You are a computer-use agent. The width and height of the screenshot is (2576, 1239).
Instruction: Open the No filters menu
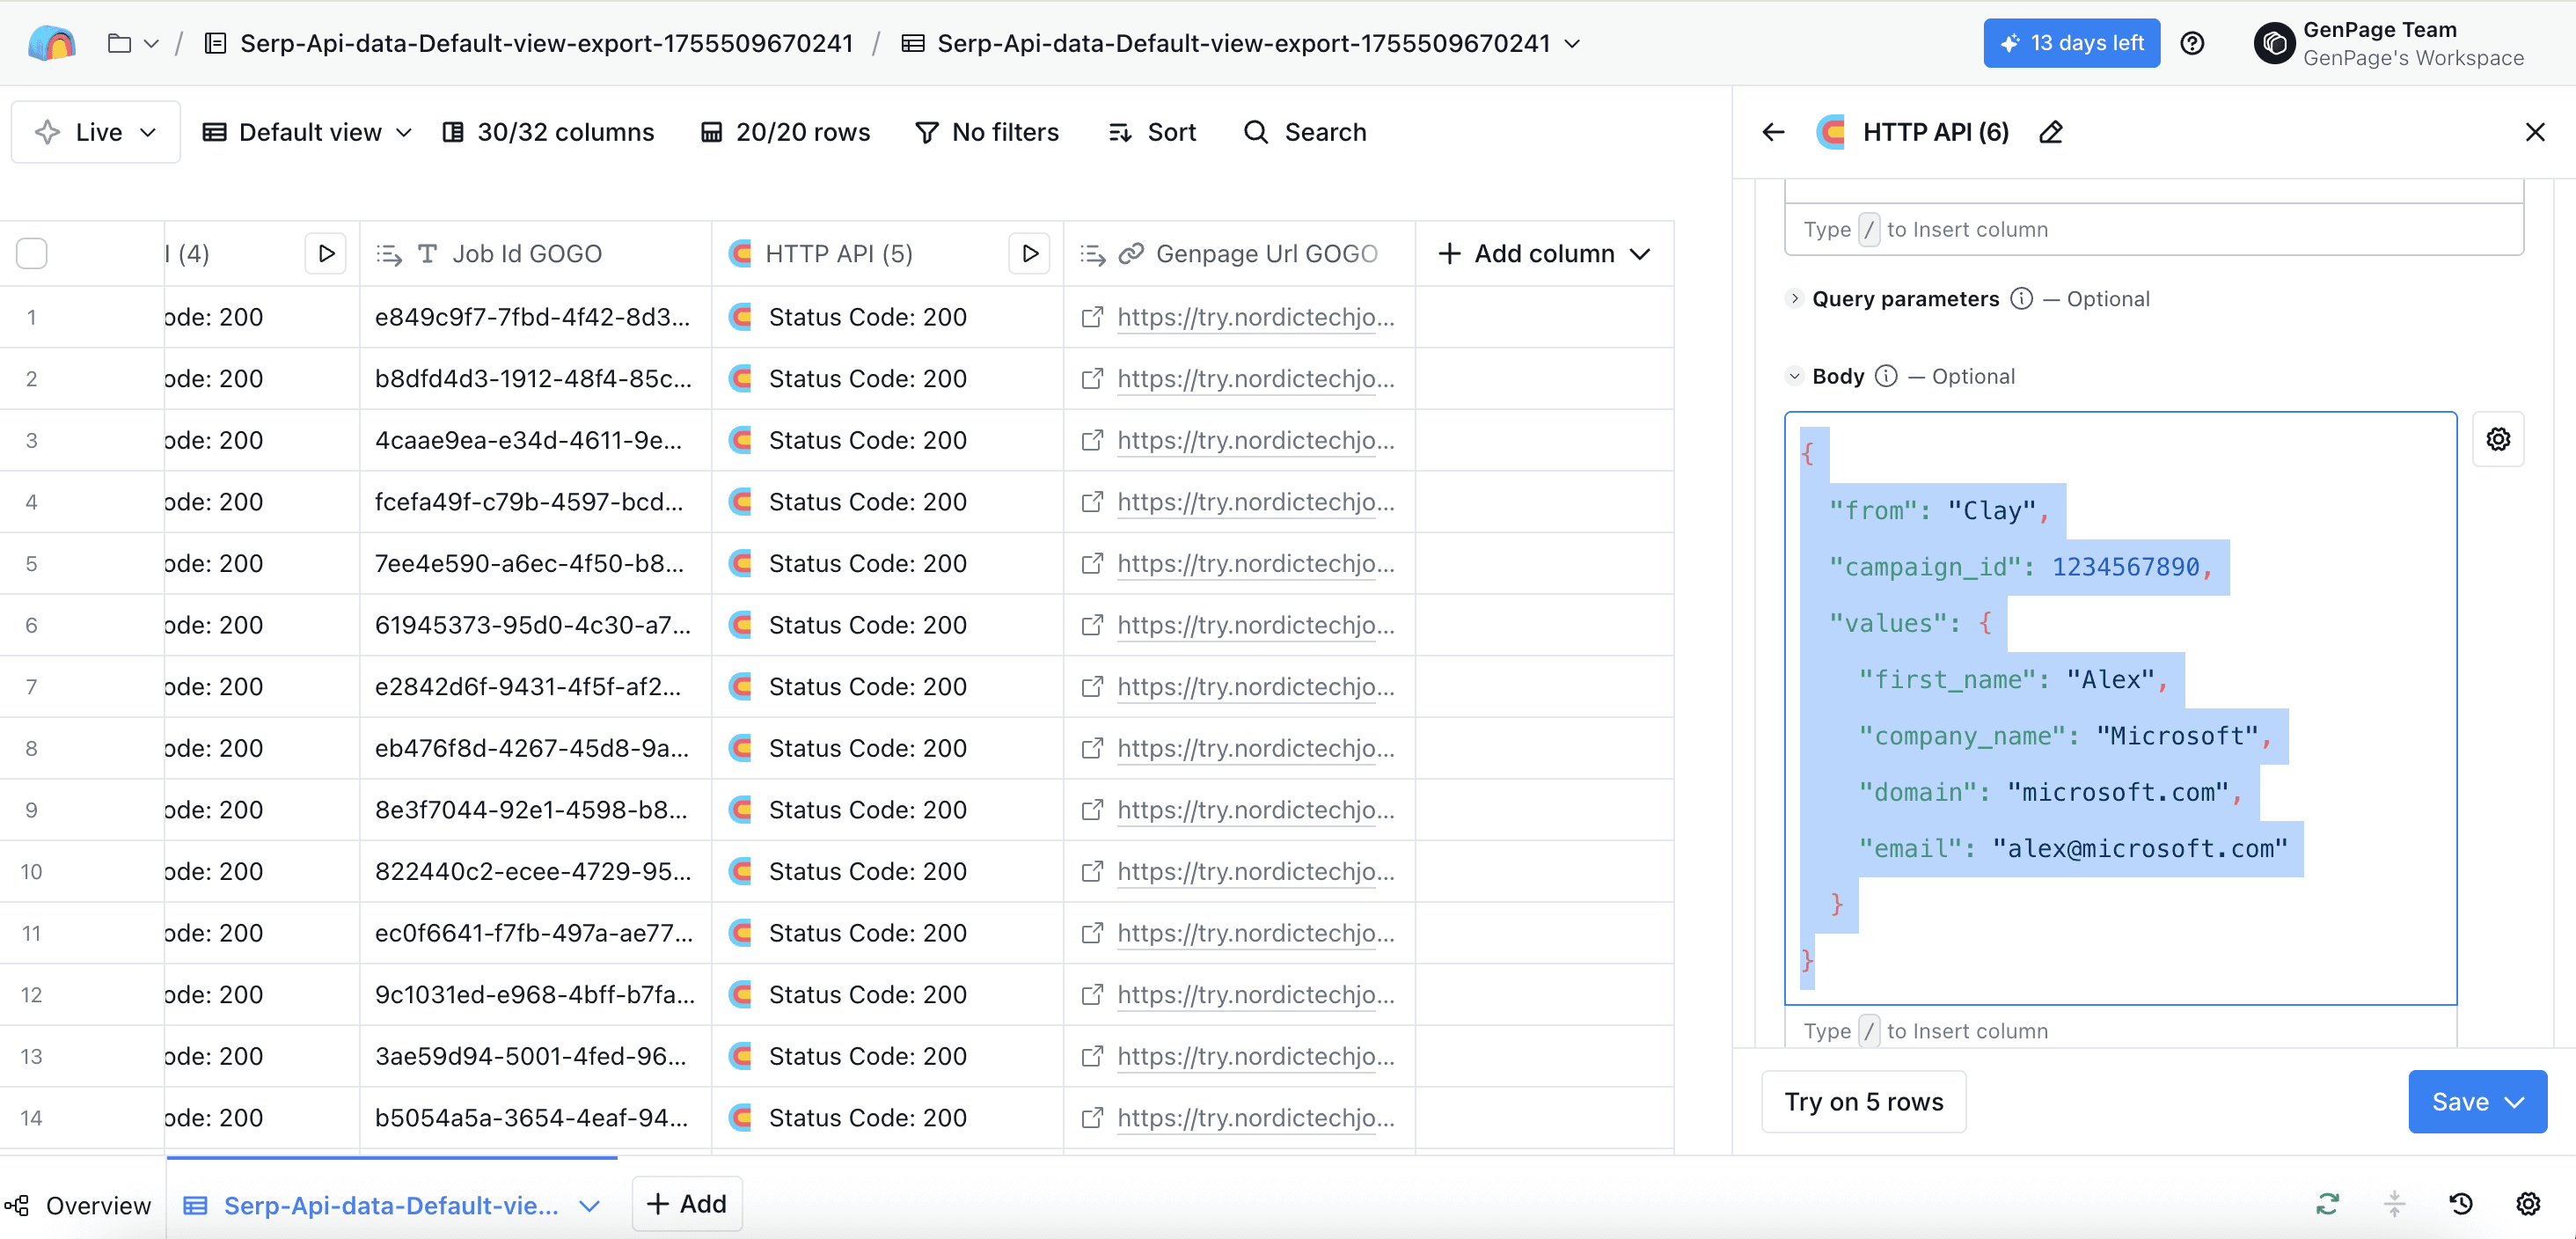tap(986, 132)
